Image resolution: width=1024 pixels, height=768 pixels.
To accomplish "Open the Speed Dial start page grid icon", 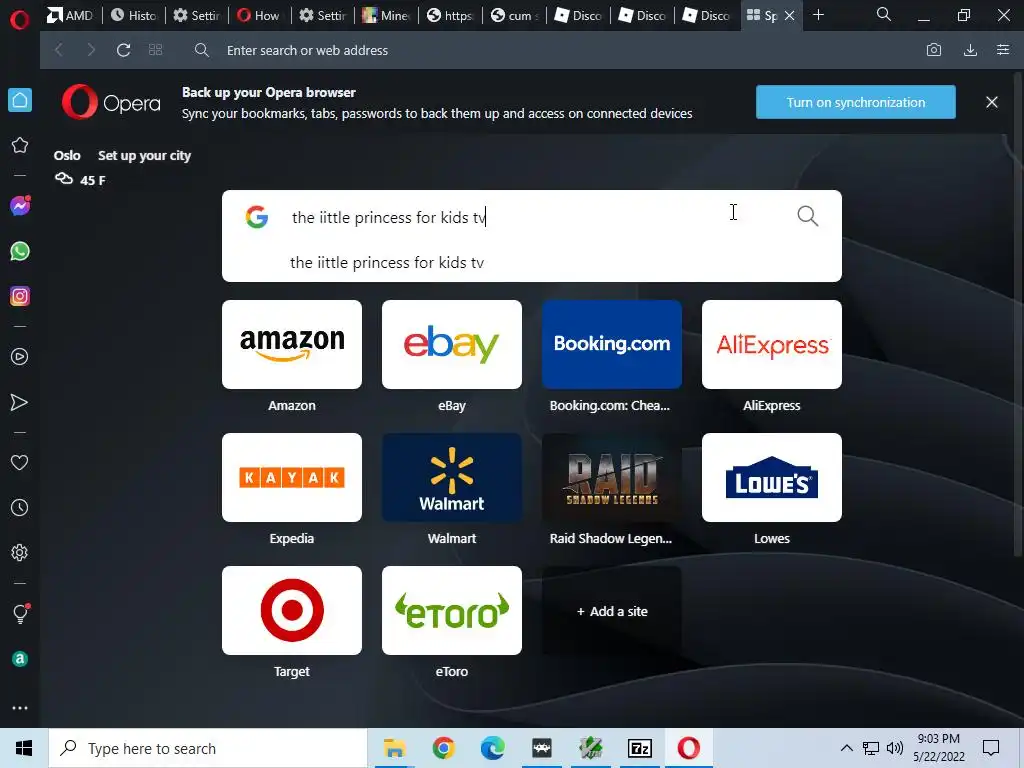I will 155,50.
